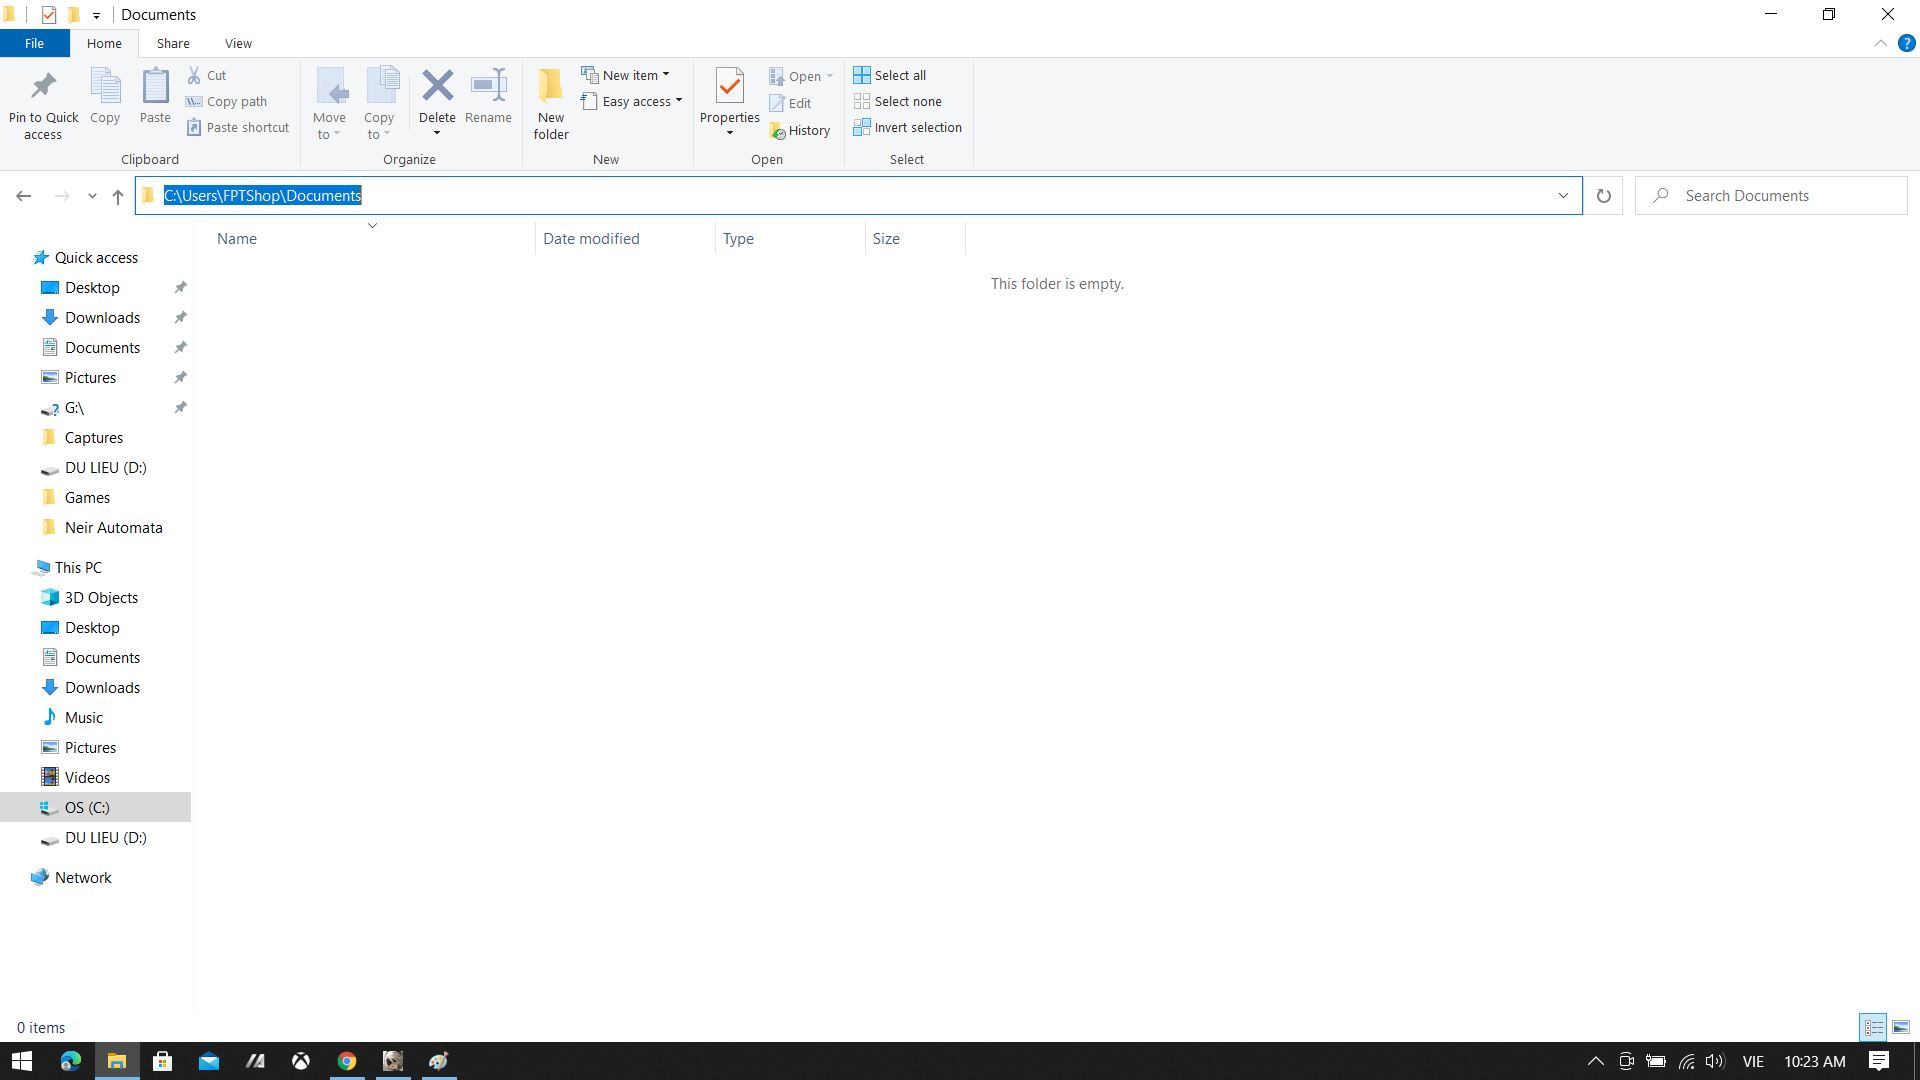Click Invert selection in Select group
The height and width of the screenshot is (1080, 1920).
[907, 128]
